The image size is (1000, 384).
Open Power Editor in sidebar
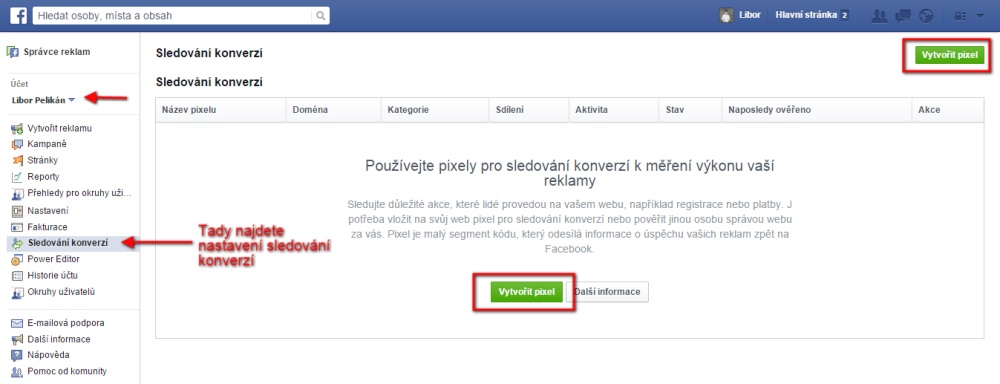[54, 259]
